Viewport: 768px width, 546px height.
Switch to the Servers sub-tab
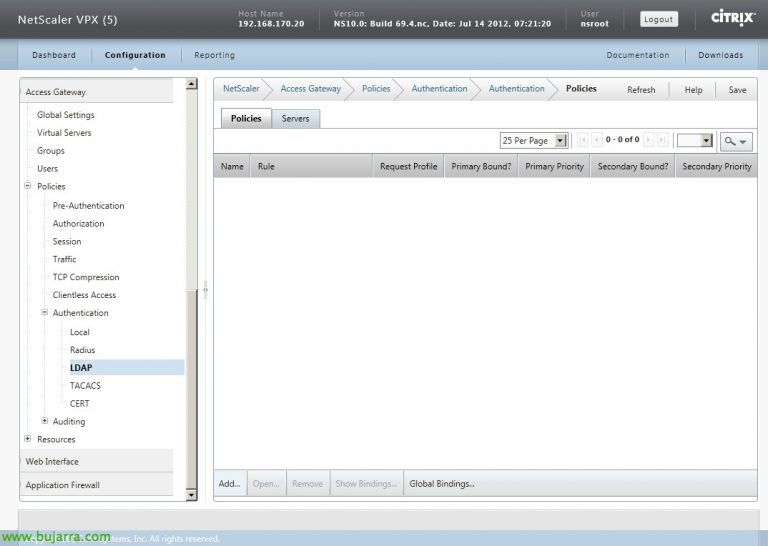[295, 119]
